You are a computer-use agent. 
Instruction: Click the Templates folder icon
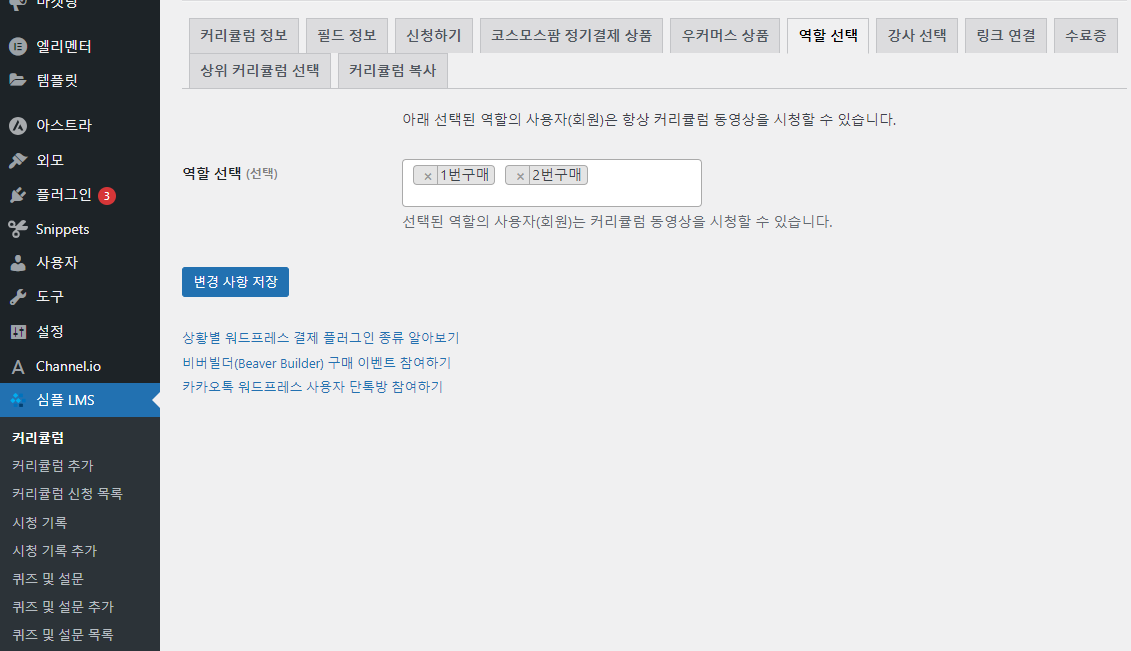coord(18,80)
